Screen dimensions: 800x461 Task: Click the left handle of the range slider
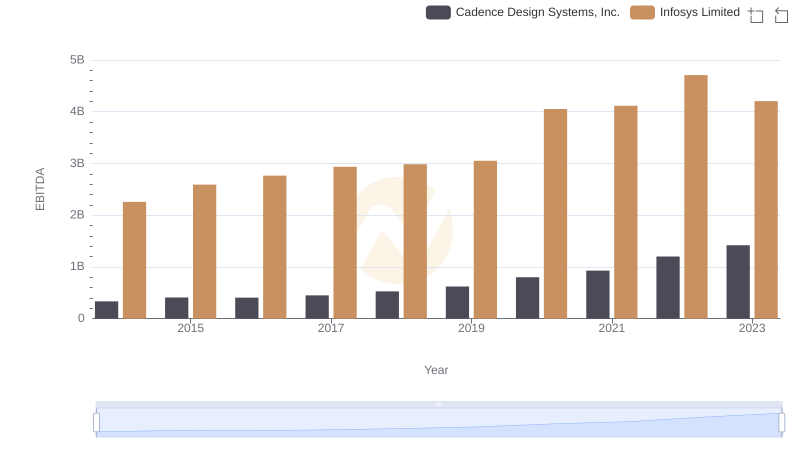pyautogui.click(x=96, y=423)
